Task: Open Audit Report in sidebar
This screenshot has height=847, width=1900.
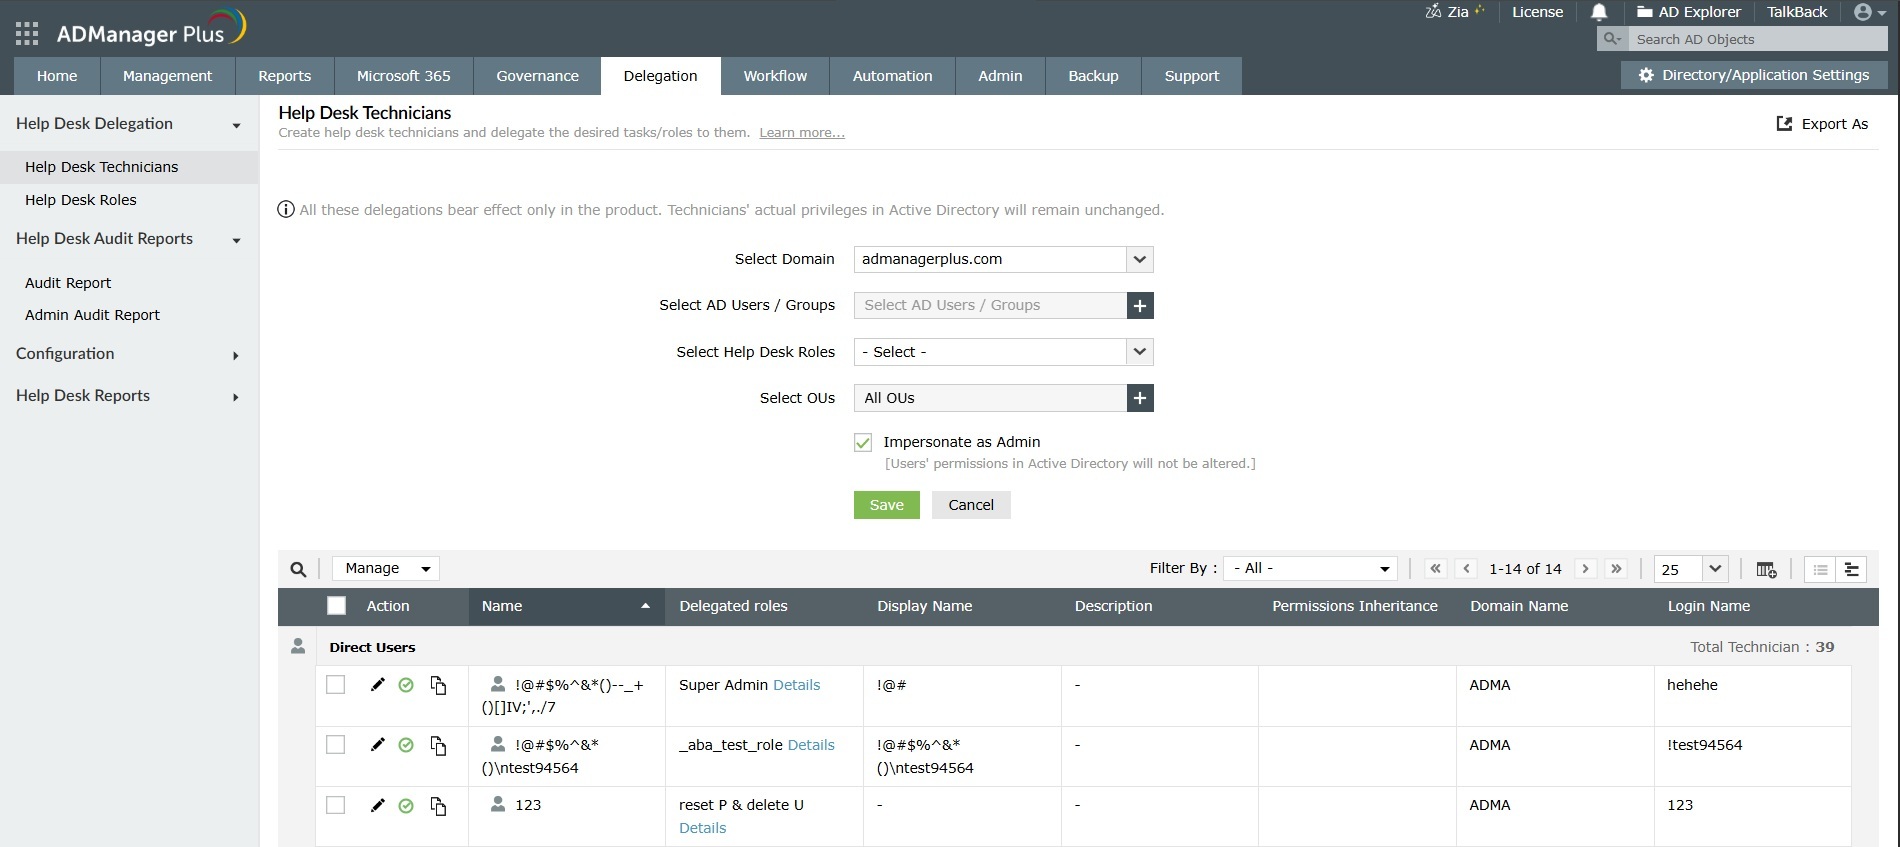Action: click(68, 283)
